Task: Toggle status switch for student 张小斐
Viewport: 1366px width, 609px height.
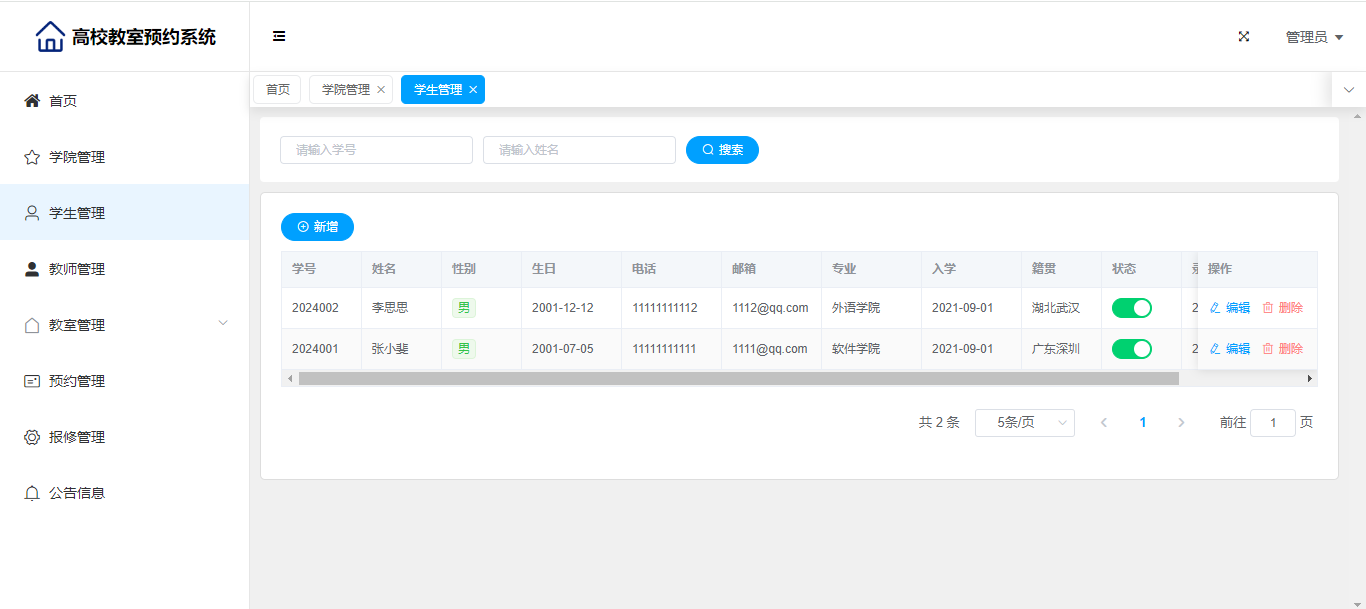Action: (x=1131, y=349)
